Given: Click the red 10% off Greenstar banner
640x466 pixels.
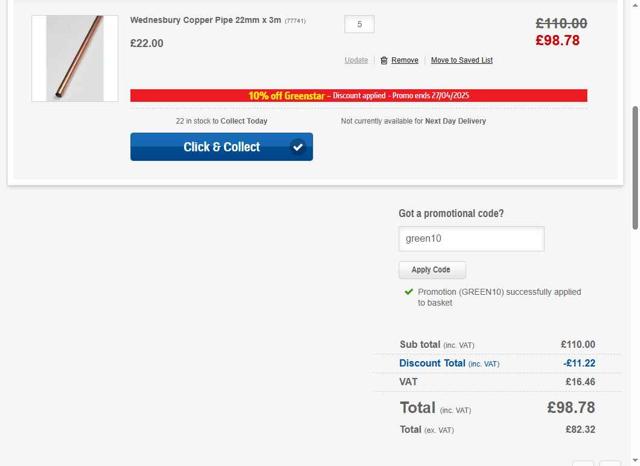Looking at the screenshot, I should pyautogui.click(x=358, y=96).
